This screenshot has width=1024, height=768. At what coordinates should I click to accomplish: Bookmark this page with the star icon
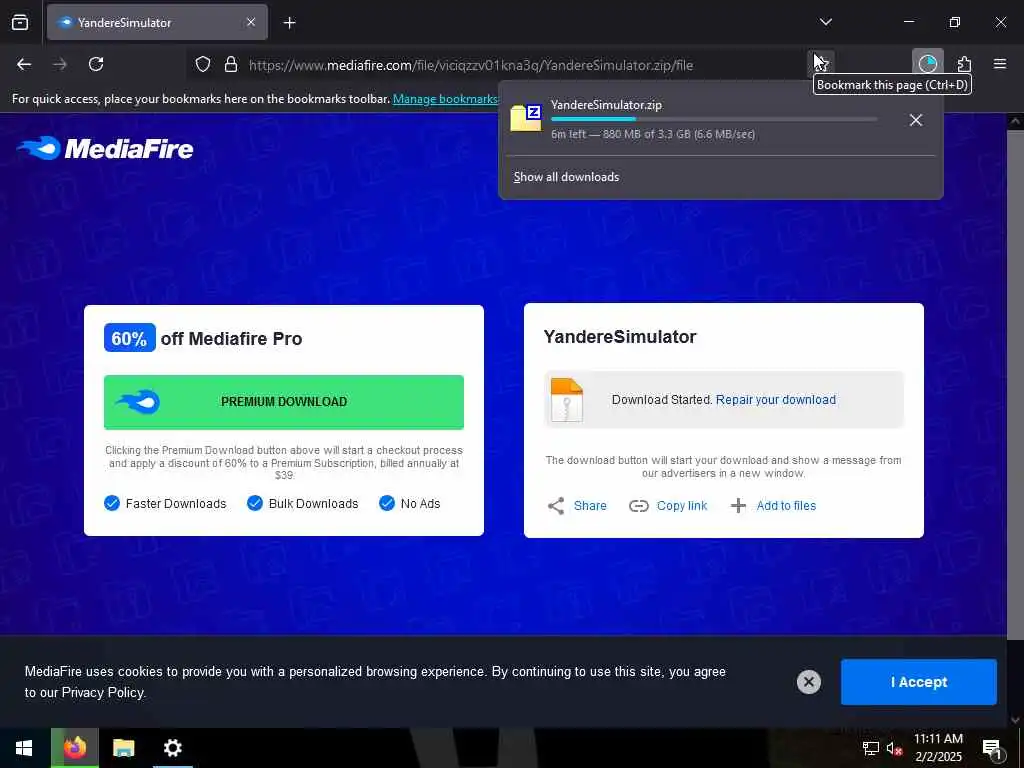coord(820,64)
